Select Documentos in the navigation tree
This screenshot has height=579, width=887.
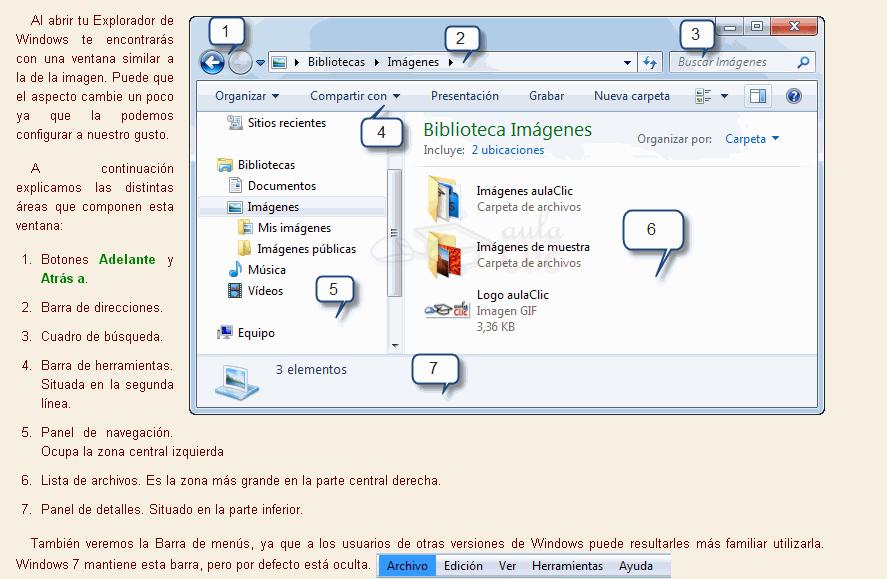click(281, 186)
